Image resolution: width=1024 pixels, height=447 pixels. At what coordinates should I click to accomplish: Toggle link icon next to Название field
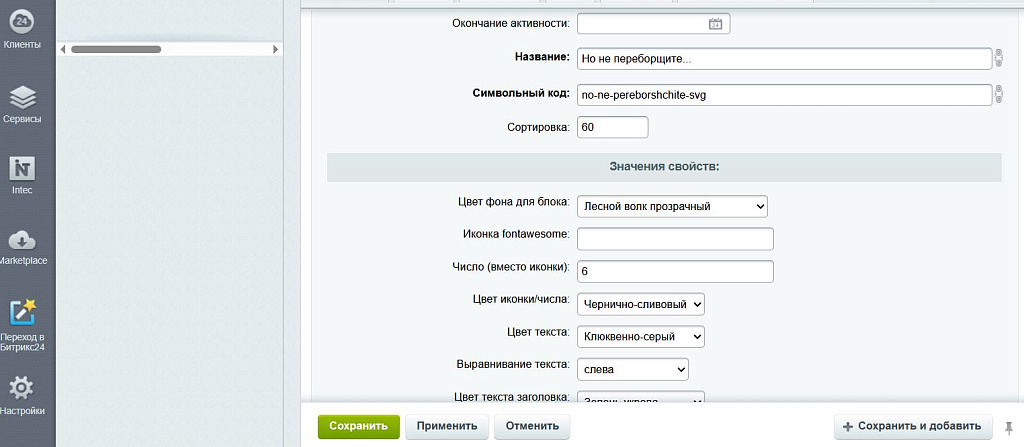coord(998,59)
